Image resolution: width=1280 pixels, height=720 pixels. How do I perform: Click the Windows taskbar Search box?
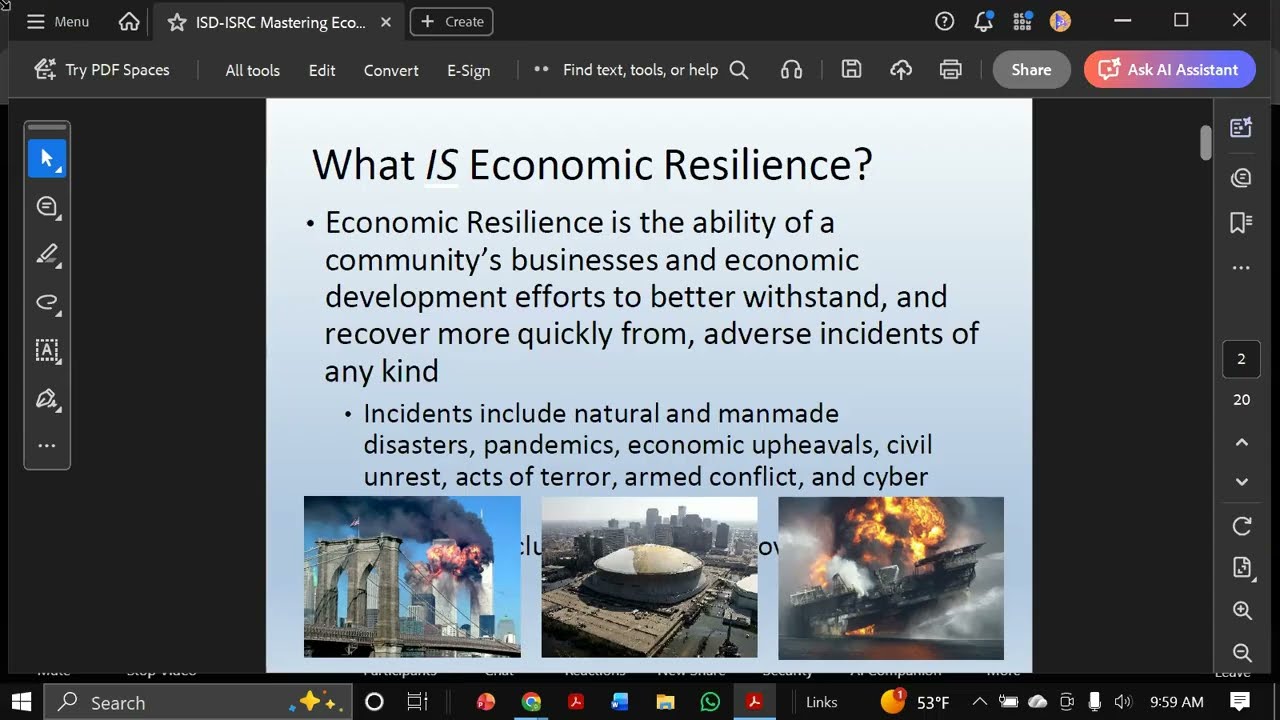[x=198, y=702]
